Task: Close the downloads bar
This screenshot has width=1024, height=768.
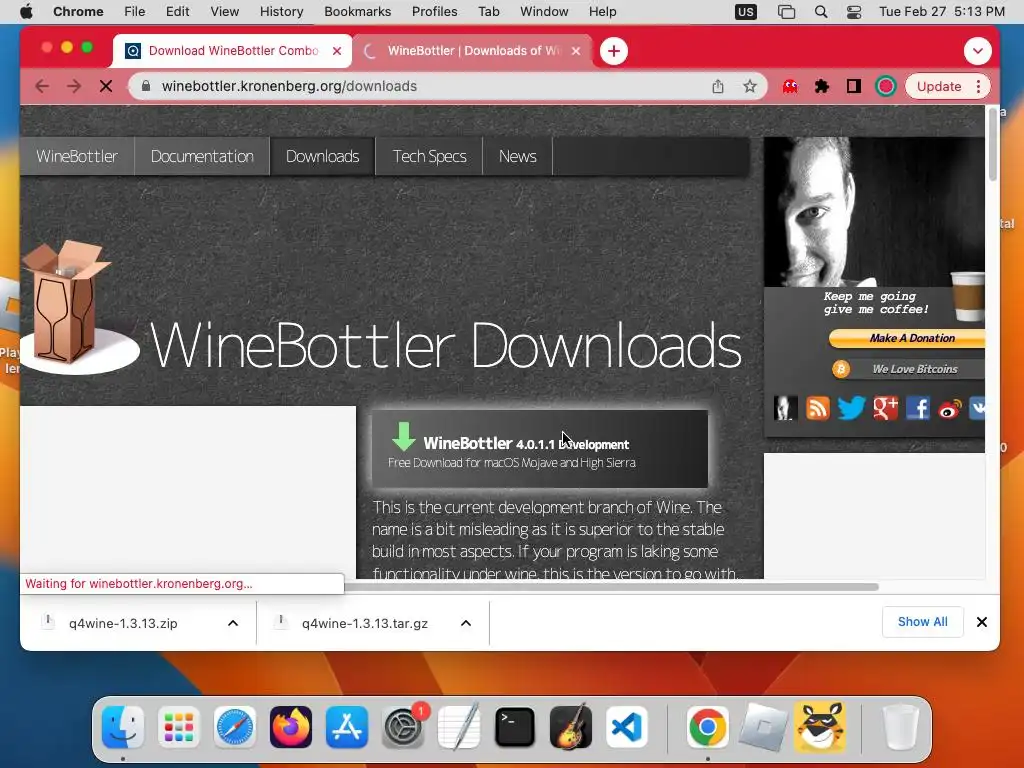Action: pyautogui.click(x=982, y=622)
